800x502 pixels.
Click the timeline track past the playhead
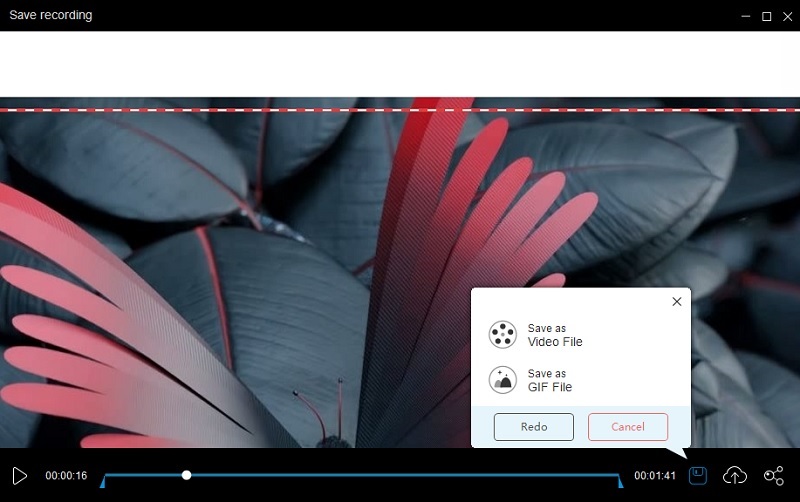point(400,475)
